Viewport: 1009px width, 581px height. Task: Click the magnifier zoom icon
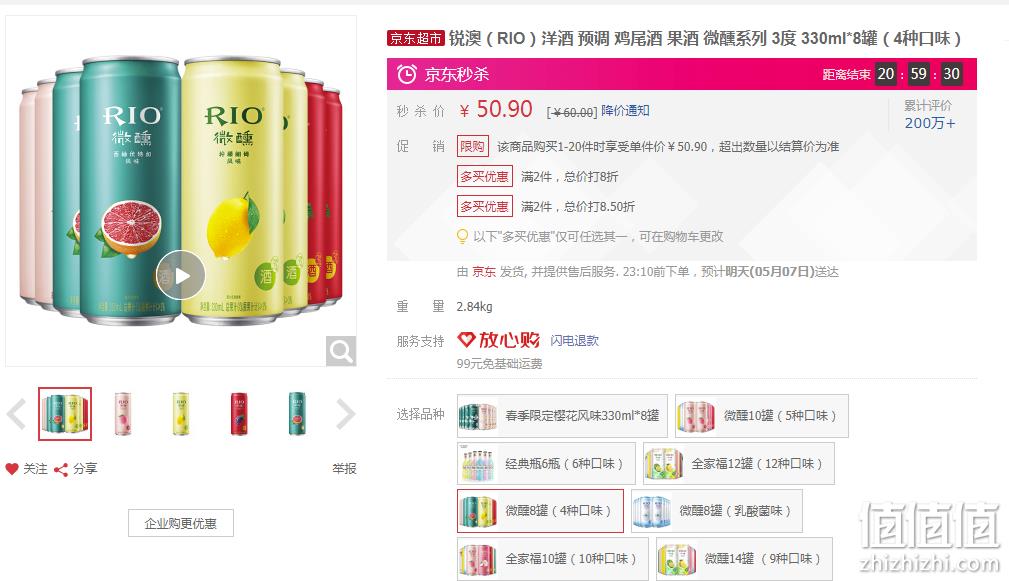(340, 351)
